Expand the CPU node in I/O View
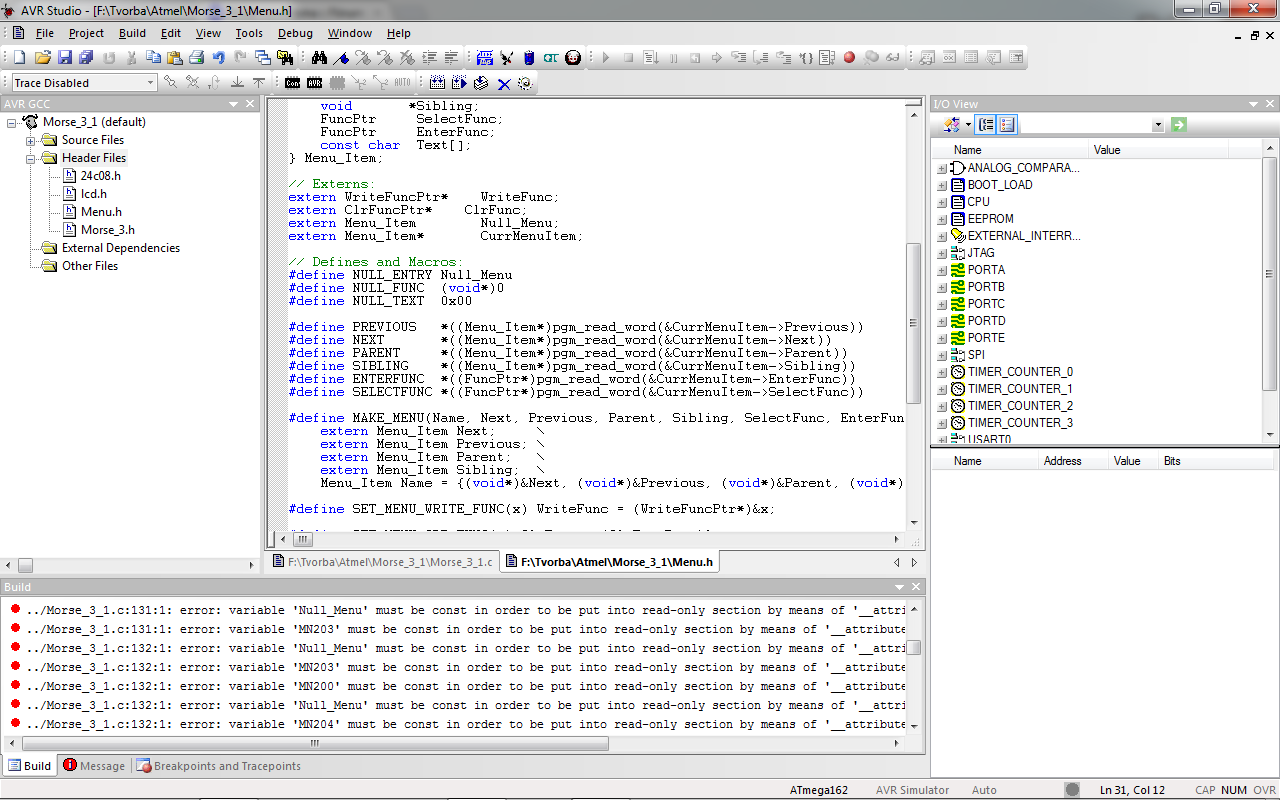1280x800 pixels. tap(942, 202)
